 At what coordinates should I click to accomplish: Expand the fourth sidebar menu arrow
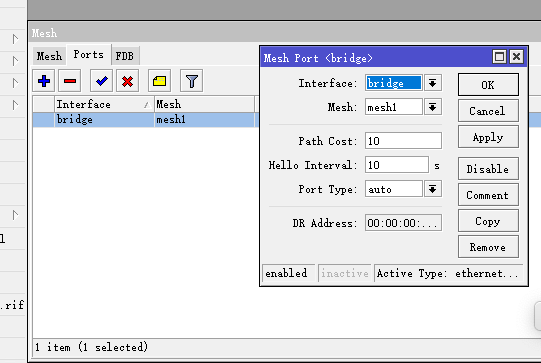coord(15,105)
